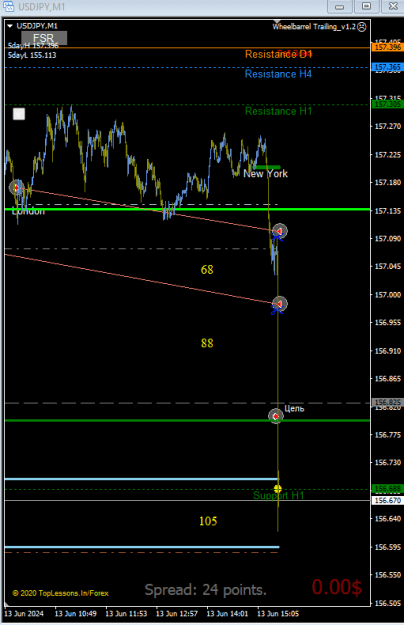Select the trade arrow marker at 157.100
404x625 pixels.
click(x=280, y=231)
